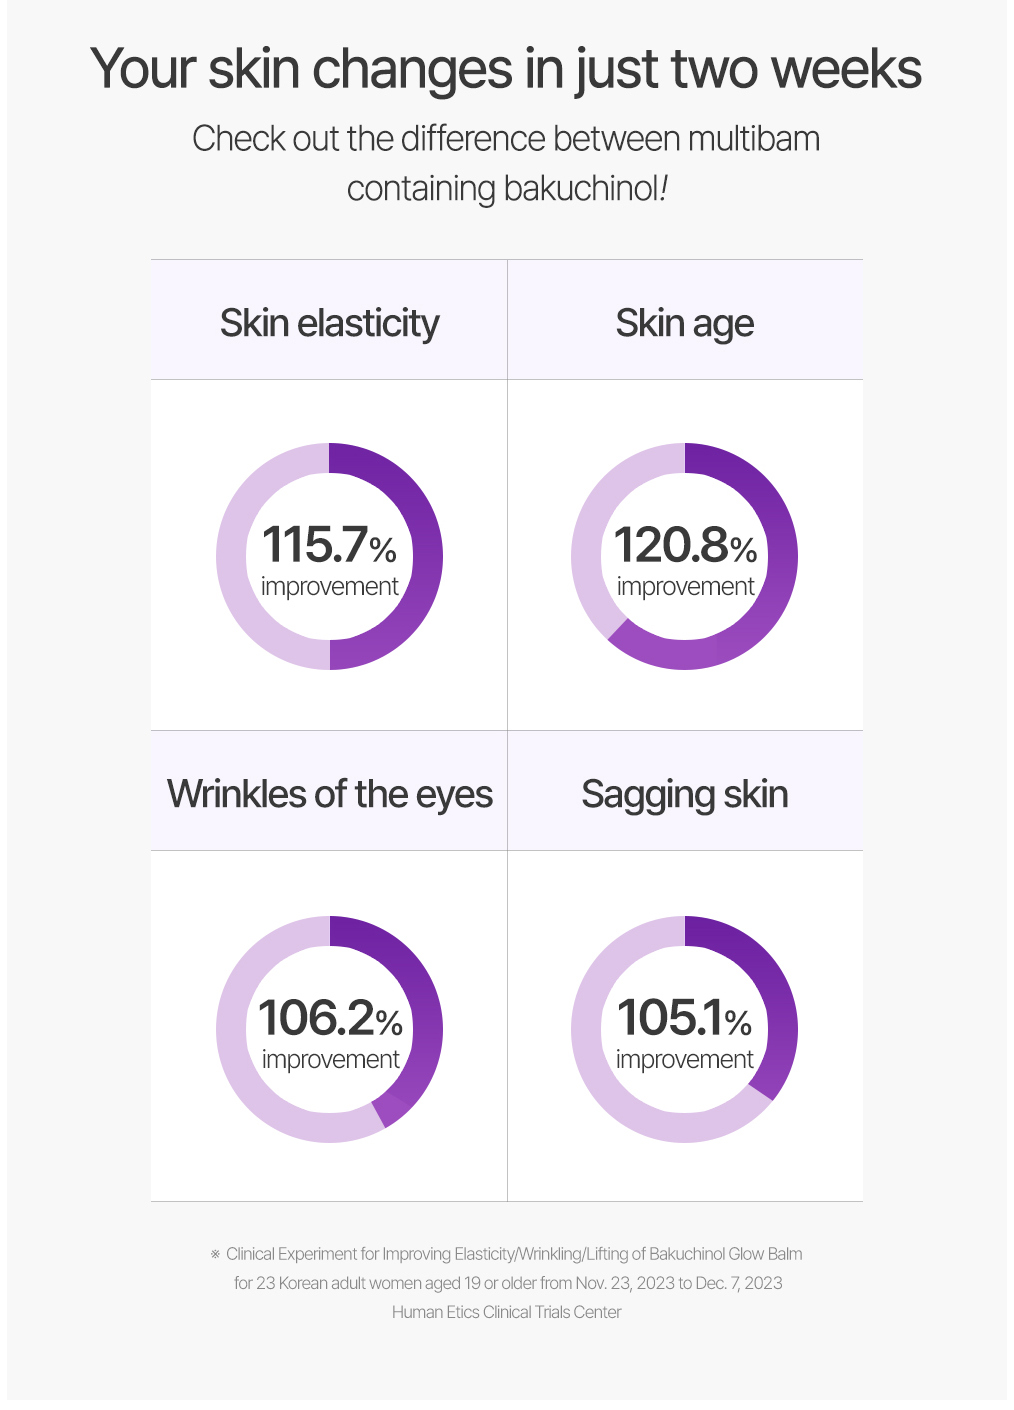The height and width of the screenshot is (1410, 1014).
Task: Click the 'containing bakuchinol!' text line
Action: [506, 188]
